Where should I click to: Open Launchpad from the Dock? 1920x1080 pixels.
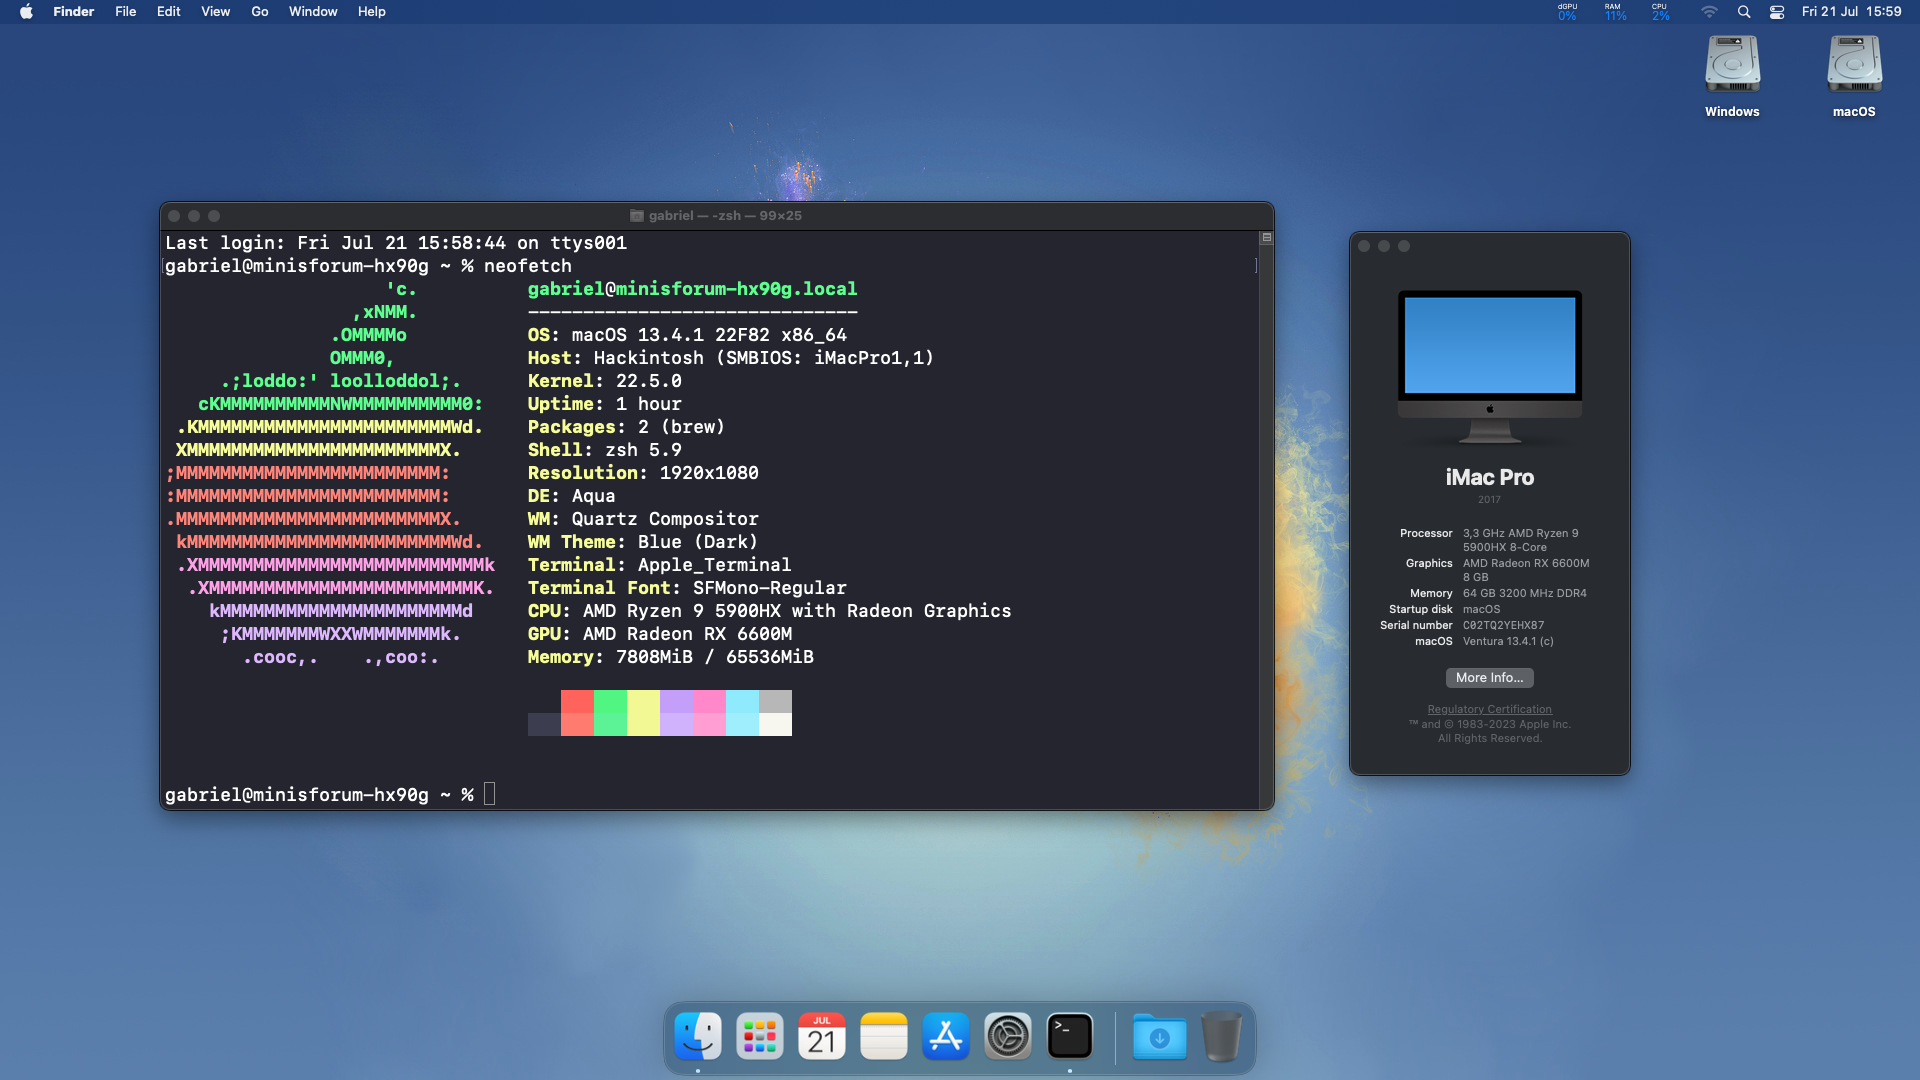759,1036
